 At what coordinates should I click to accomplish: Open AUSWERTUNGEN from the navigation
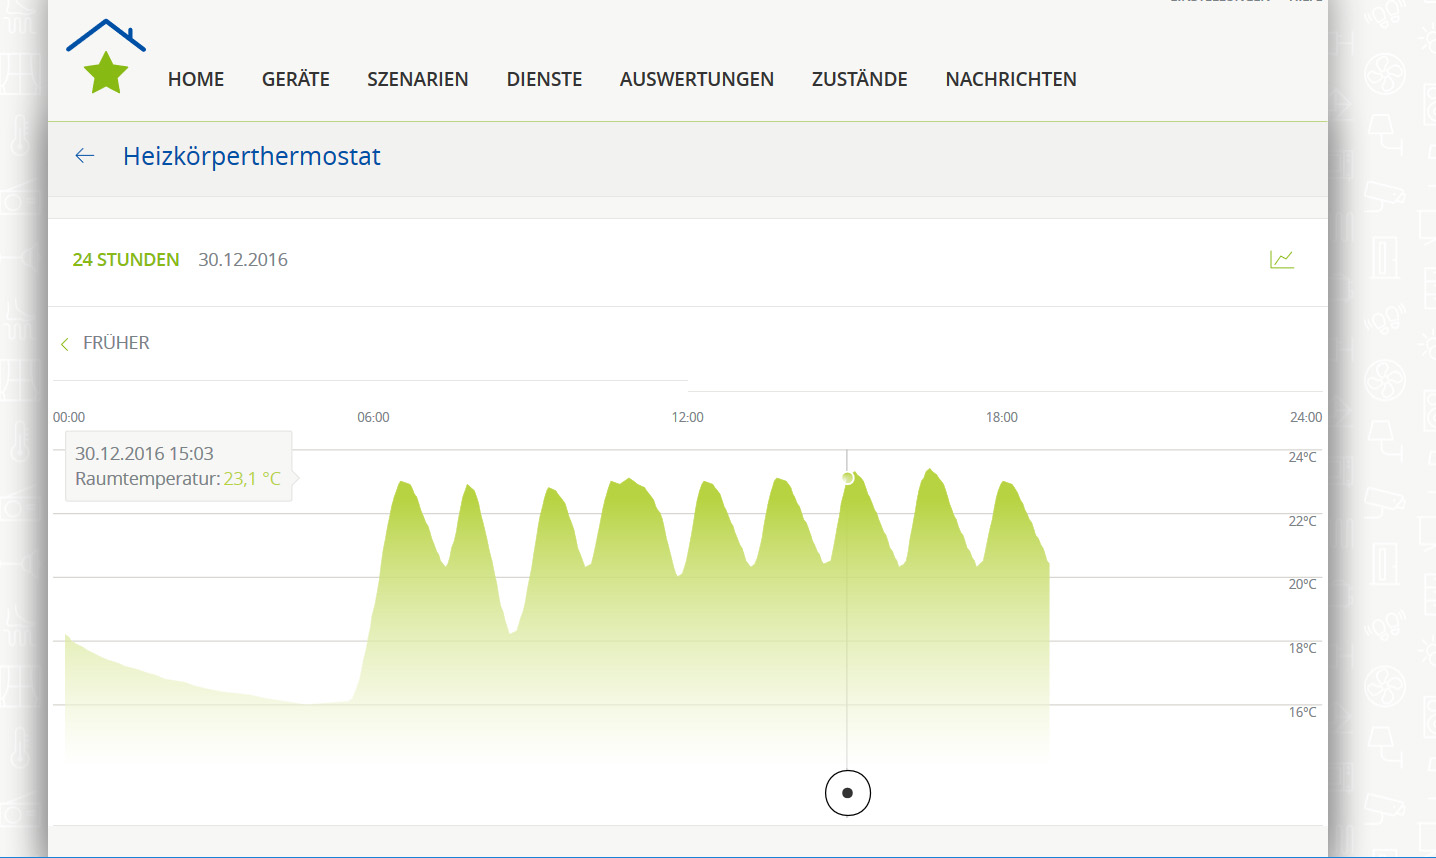(x=696, y=80)
